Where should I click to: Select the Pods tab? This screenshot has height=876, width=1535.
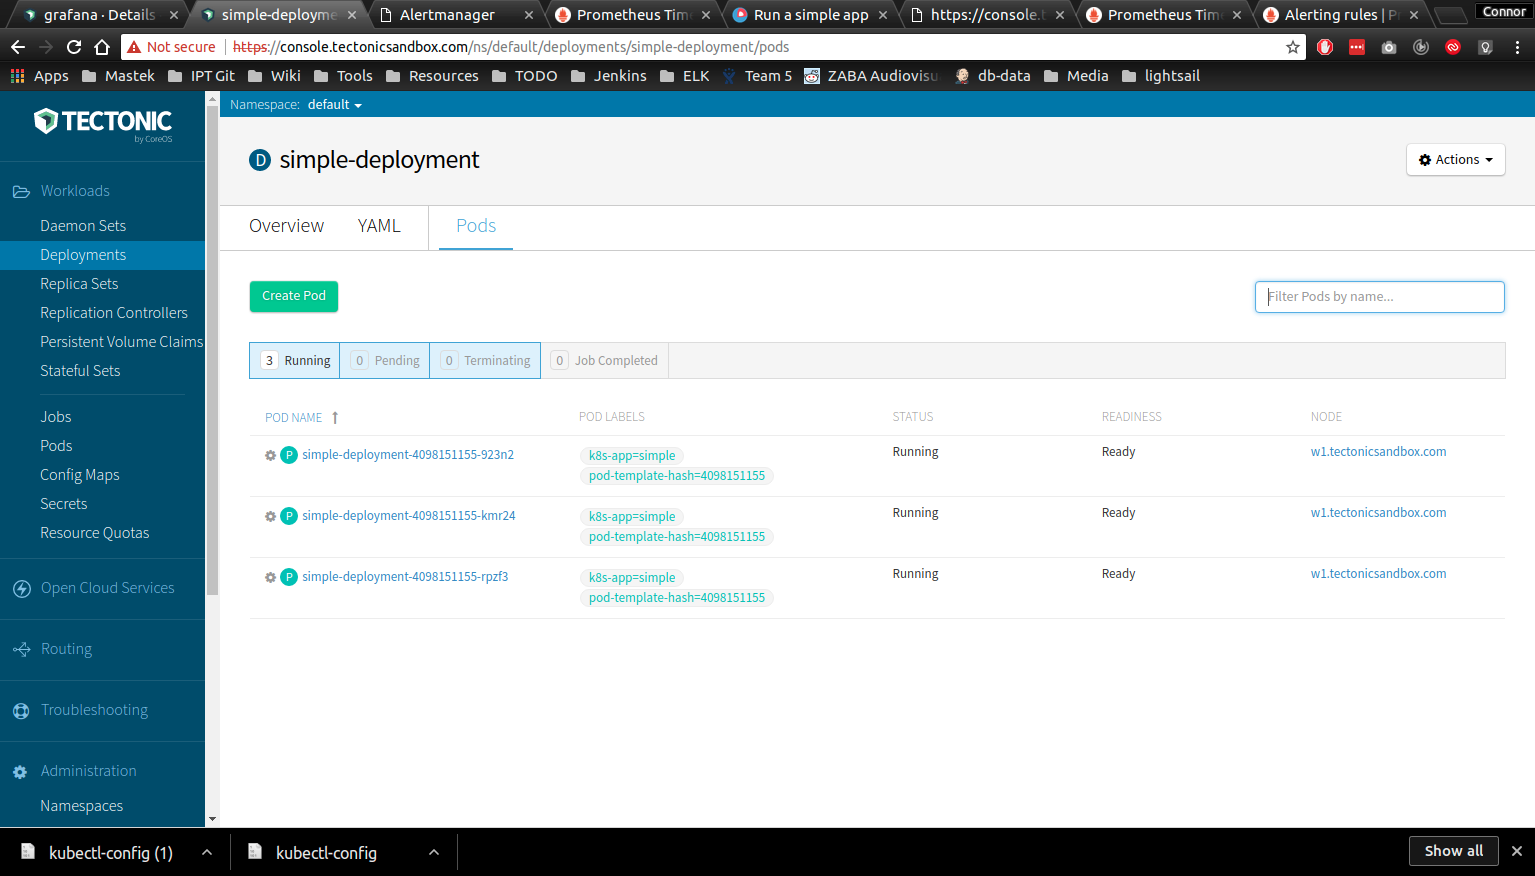pos(476,226)
